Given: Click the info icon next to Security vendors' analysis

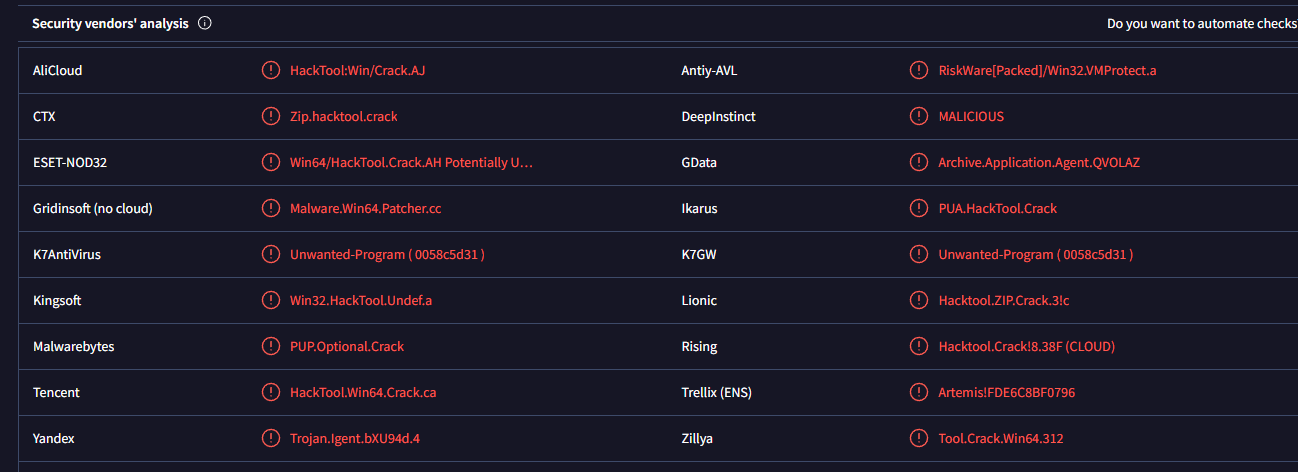Looking at the screenshot, I should (205, 23).
